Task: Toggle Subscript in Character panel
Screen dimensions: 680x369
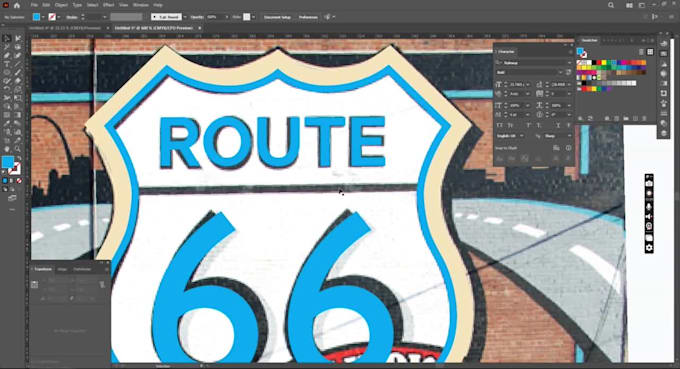Action: 539,125
